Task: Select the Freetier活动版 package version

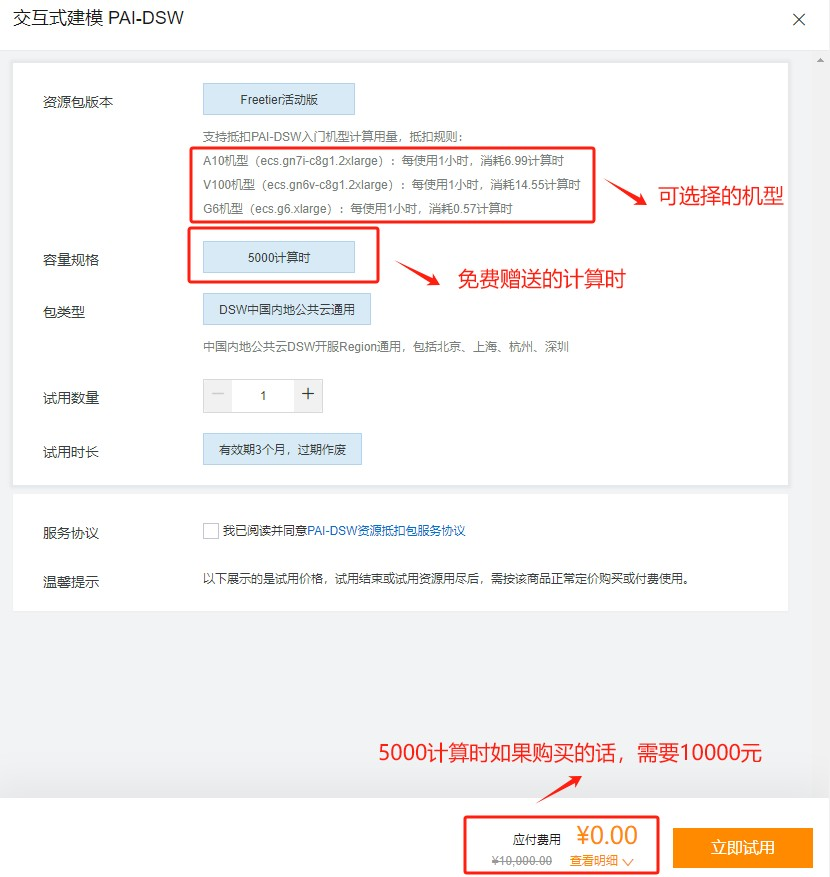Action: (x=279, y=100)
